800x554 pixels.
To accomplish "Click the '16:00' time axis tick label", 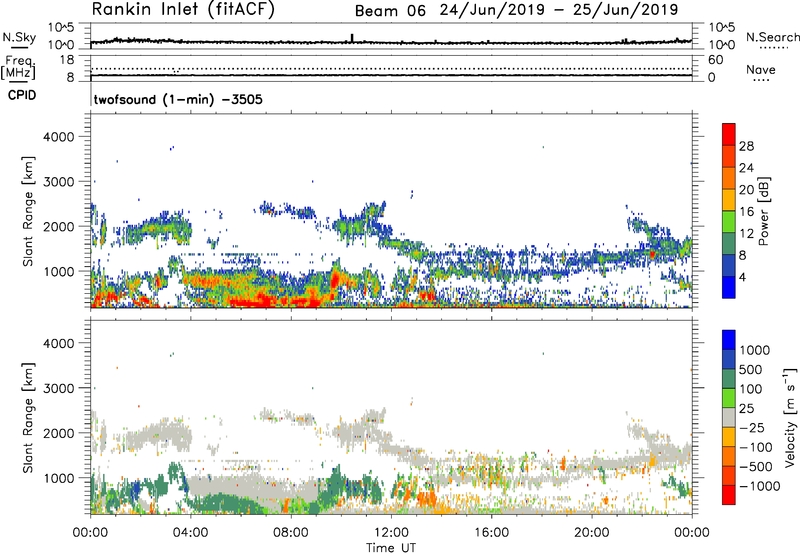I will 491,533.
